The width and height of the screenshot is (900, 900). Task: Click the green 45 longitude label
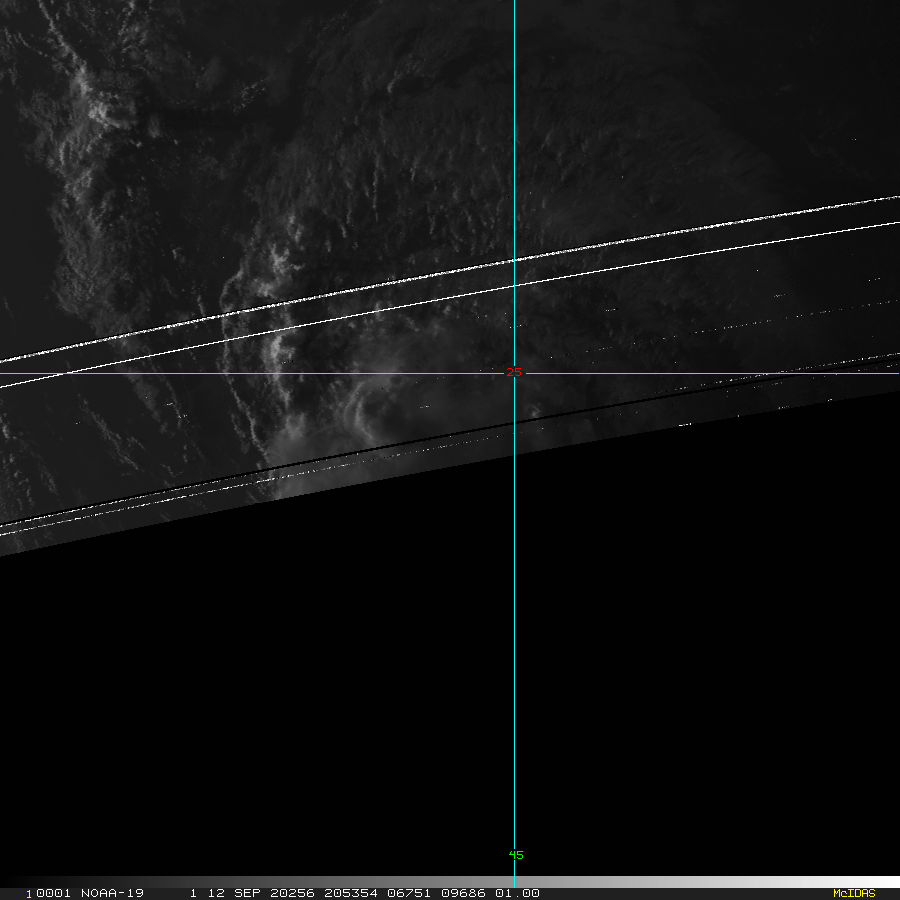(x=516, y=855)
